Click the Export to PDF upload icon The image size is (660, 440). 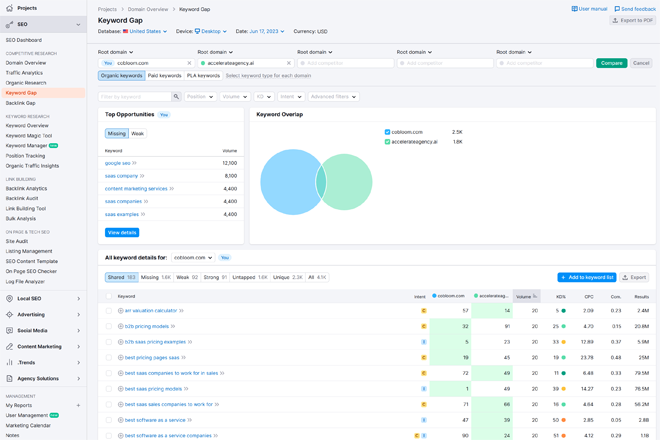(x=615, y=20)
